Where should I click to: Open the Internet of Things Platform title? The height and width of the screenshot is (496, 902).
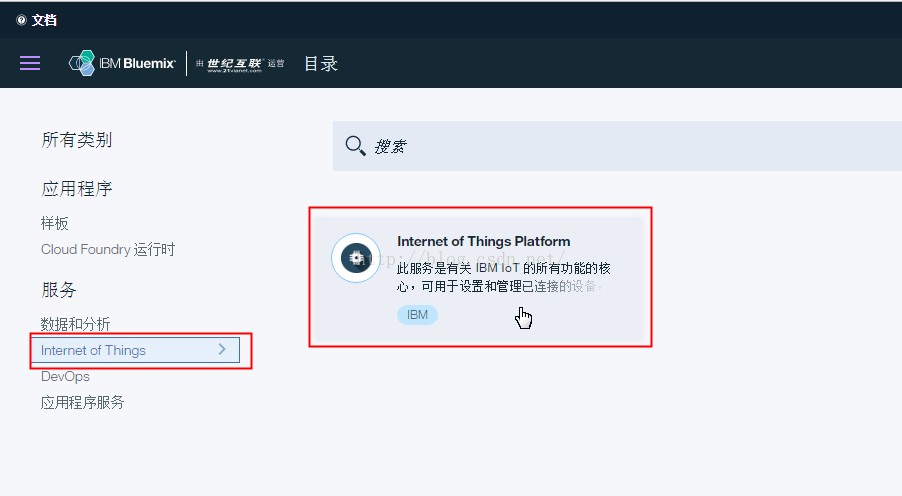(x=483, y=241)
